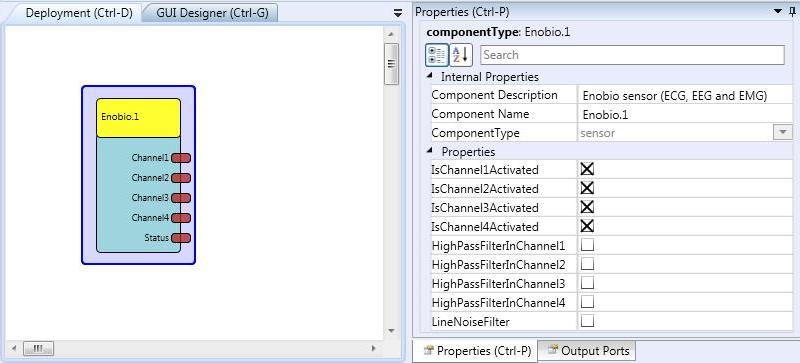Uncheck IsChannel1Activated checkbox

[587, 169]
